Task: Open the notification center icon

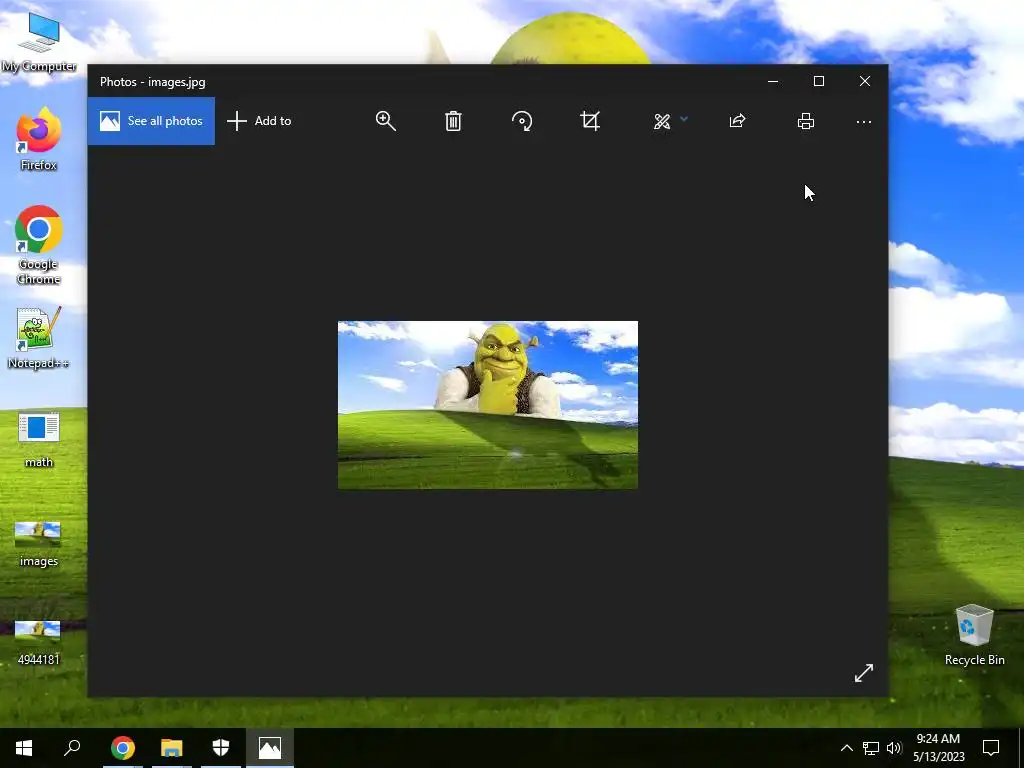Action: 991,748
